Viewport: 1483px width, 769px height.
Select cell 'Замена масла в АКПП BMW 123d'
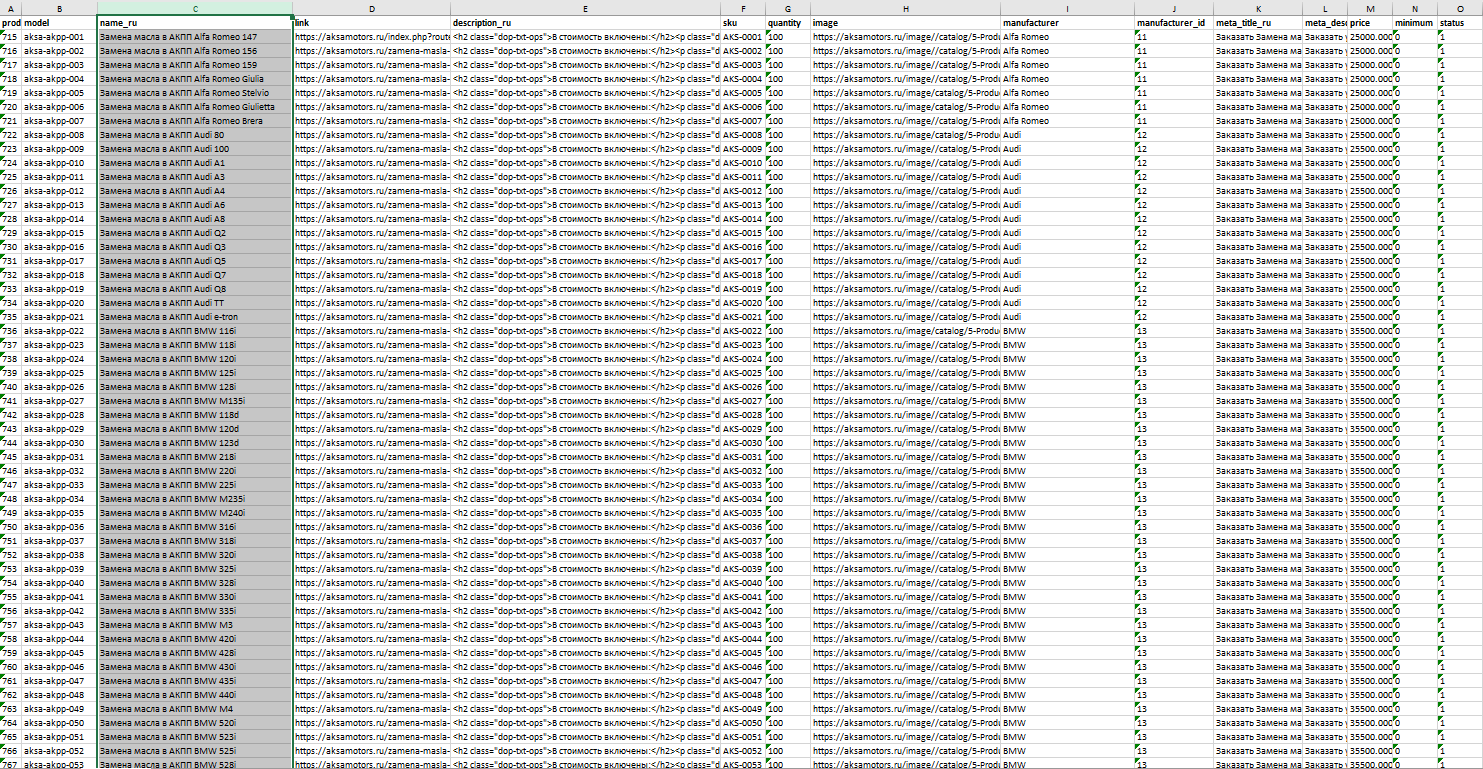[x=195, y=442]
